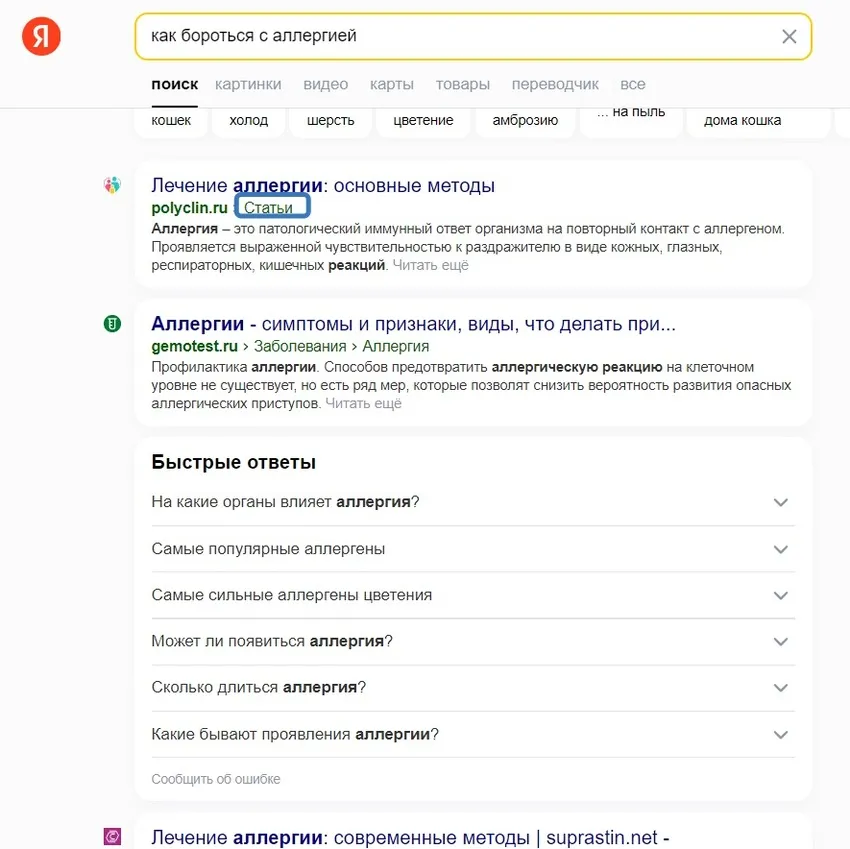This screenshot has width=850, height=849.
Task: Expand 'Какие бывают проявления аллергии?'
Action: [x=780, y=734]
